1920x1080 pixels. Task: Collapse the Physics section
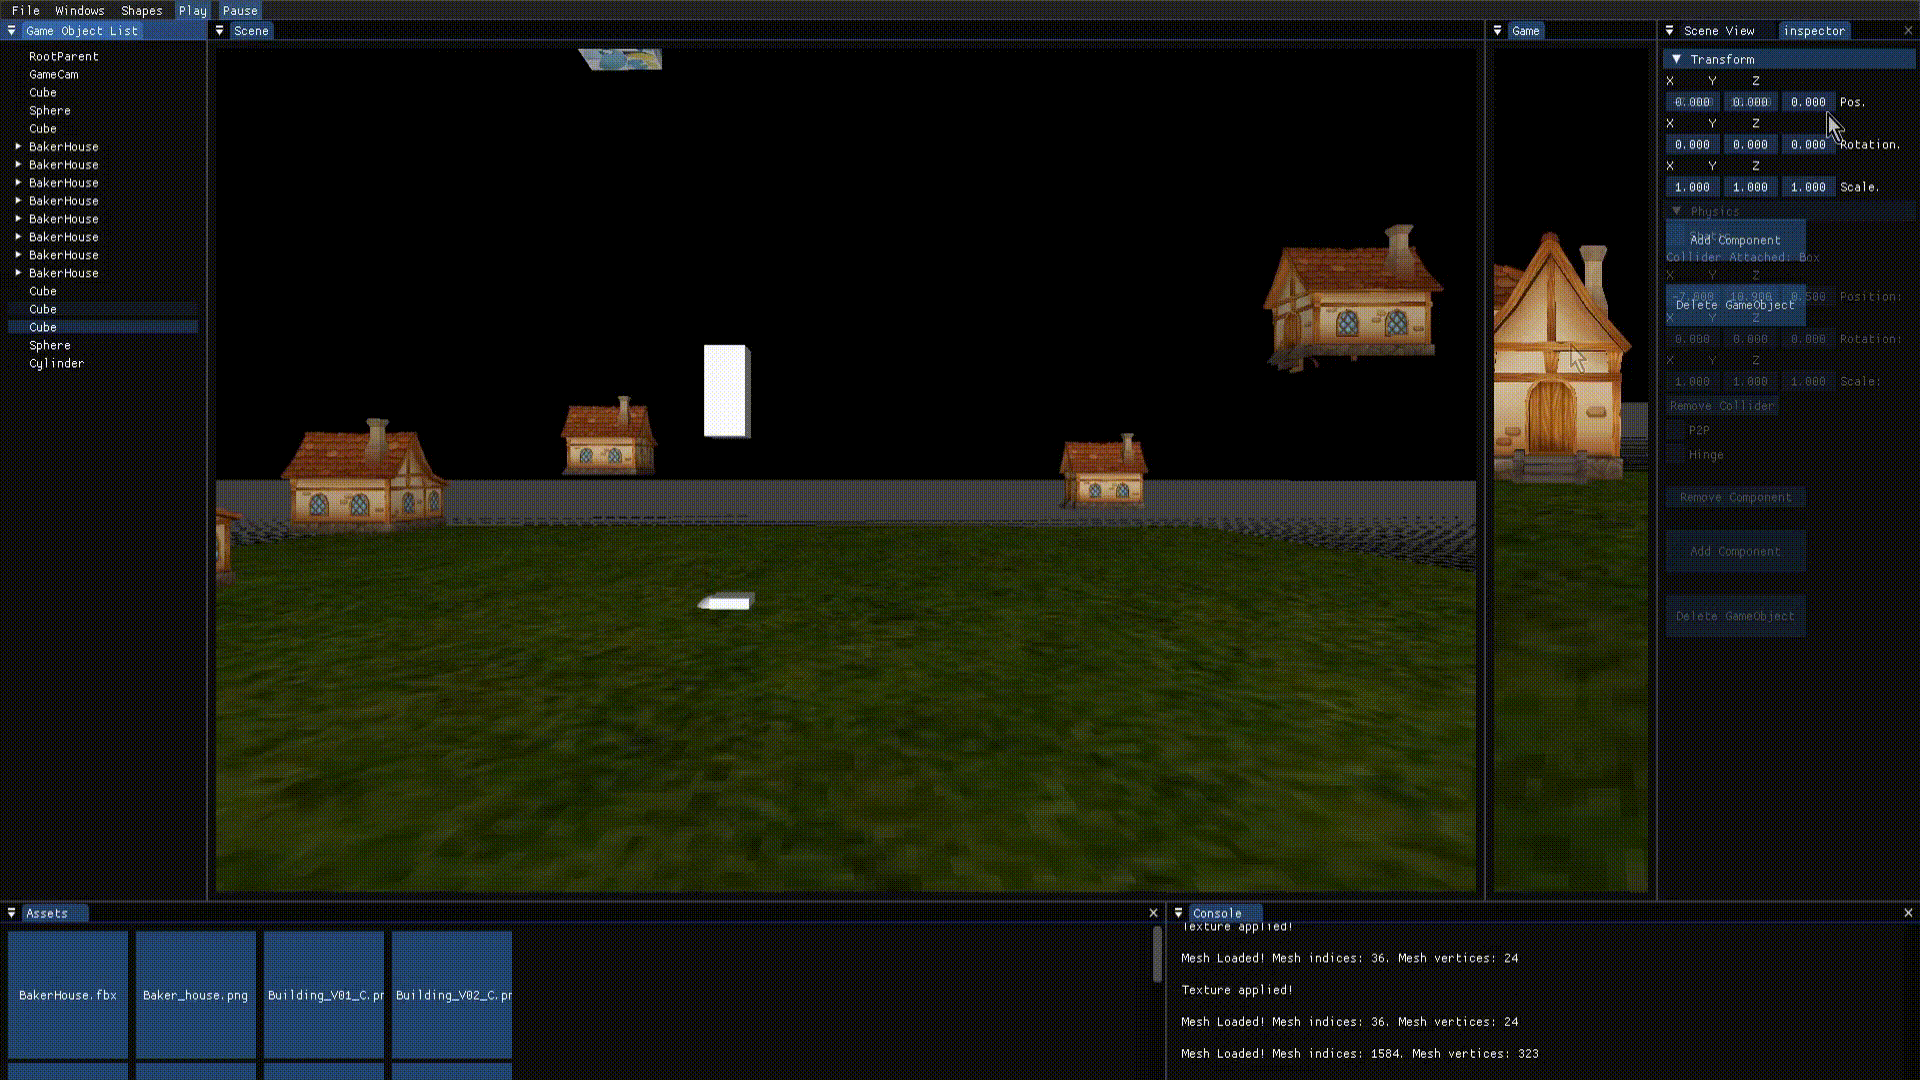point(1677,211)
